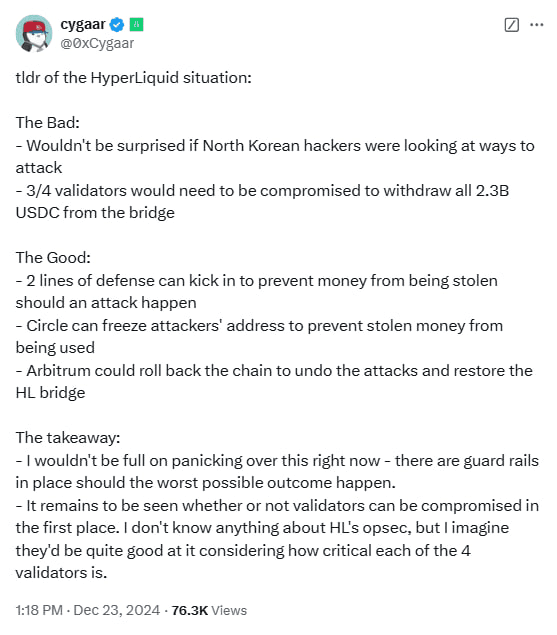This screenshot has height=635, width=557.
Task: Click 'The Bad:' heading text
Action: [48, 123]
